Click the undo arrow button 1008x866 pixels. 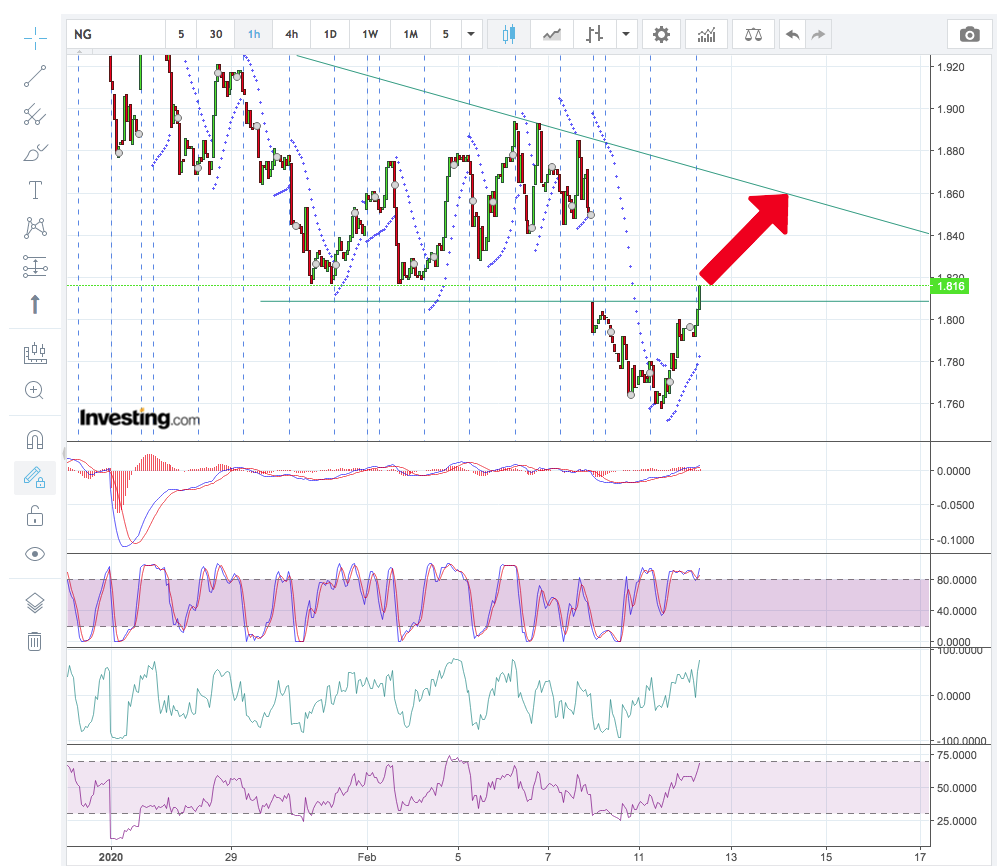[x=792, y=34]
